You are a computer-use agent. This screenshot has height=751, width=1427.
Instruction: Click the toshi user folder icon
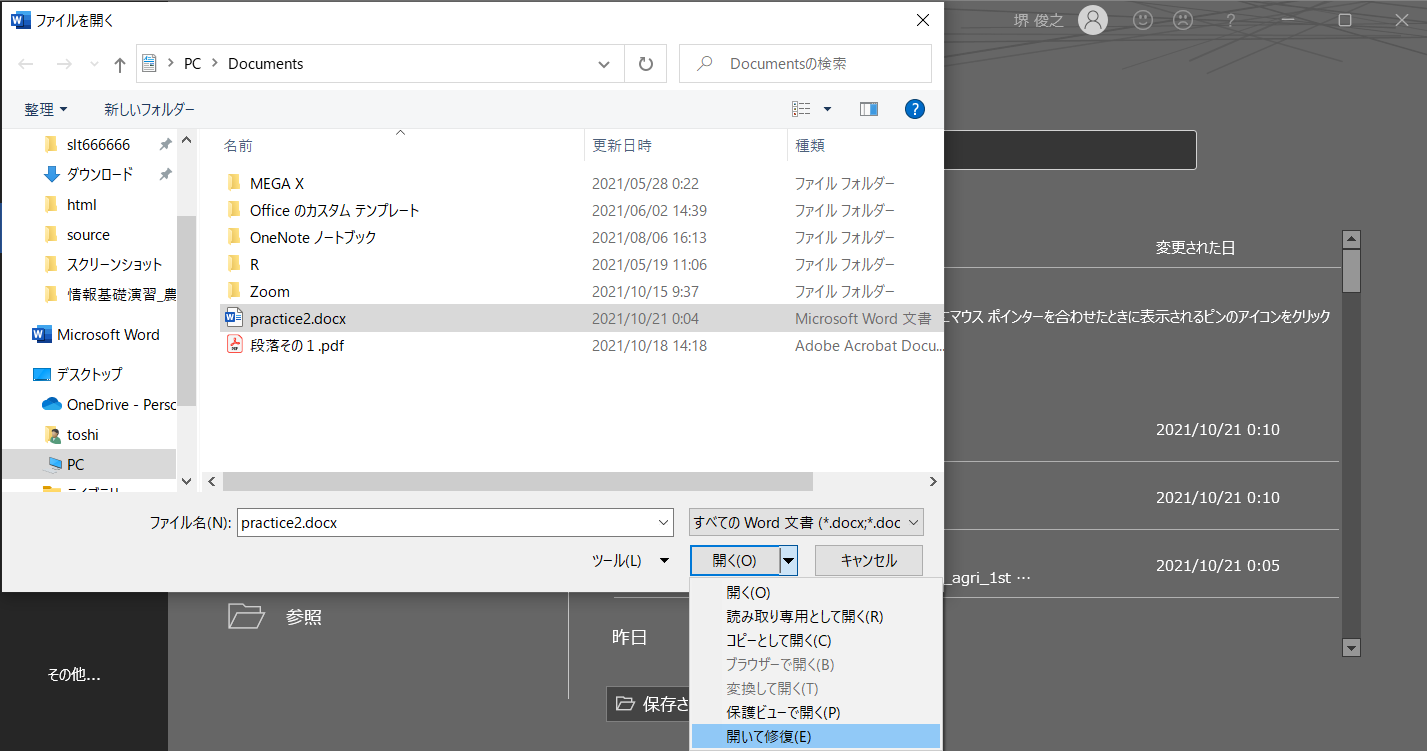coord(52,435)
